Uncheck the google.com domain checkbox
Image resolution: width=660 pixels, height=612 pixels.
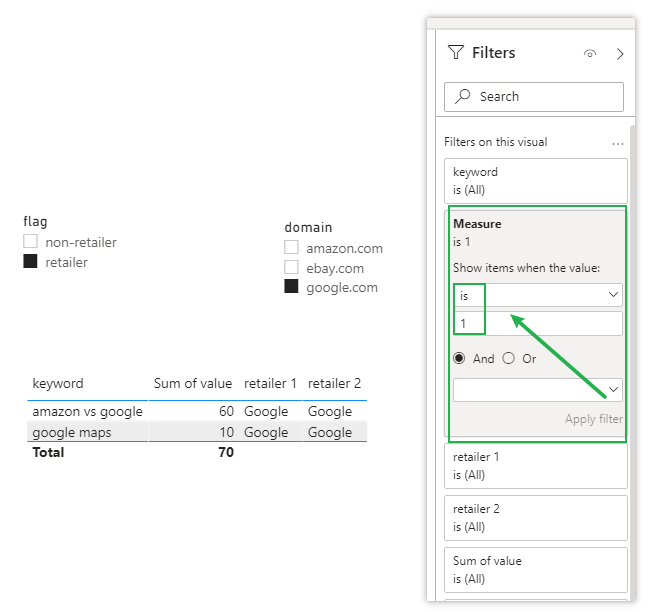pyautogui.click(x=291, y=286)
